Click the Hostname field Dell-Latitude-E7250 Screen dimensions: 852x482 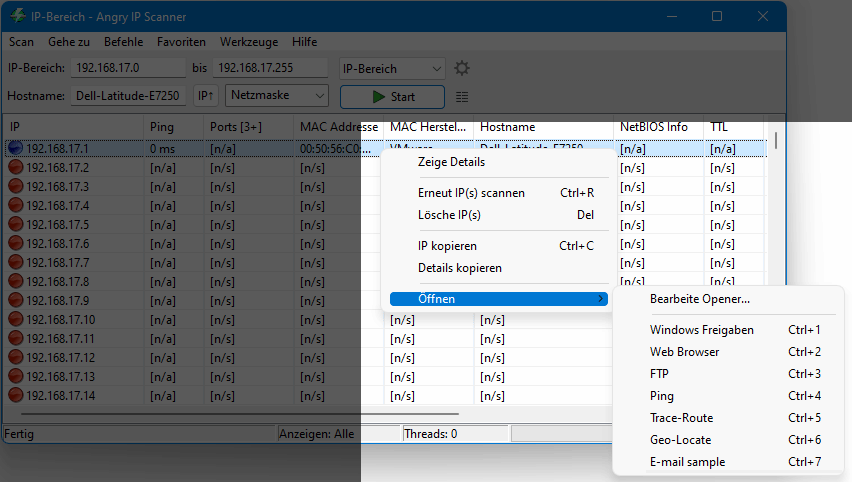coord(128,96)
